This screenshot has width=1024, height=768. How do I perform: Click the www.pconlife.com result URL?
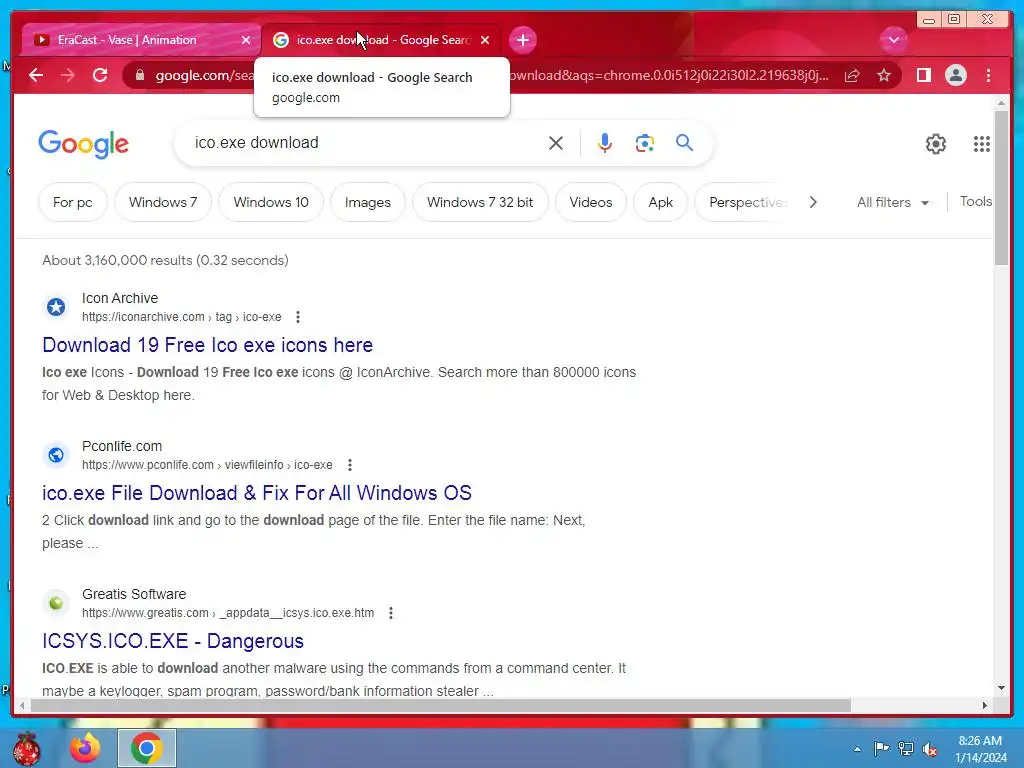point(207,465)
